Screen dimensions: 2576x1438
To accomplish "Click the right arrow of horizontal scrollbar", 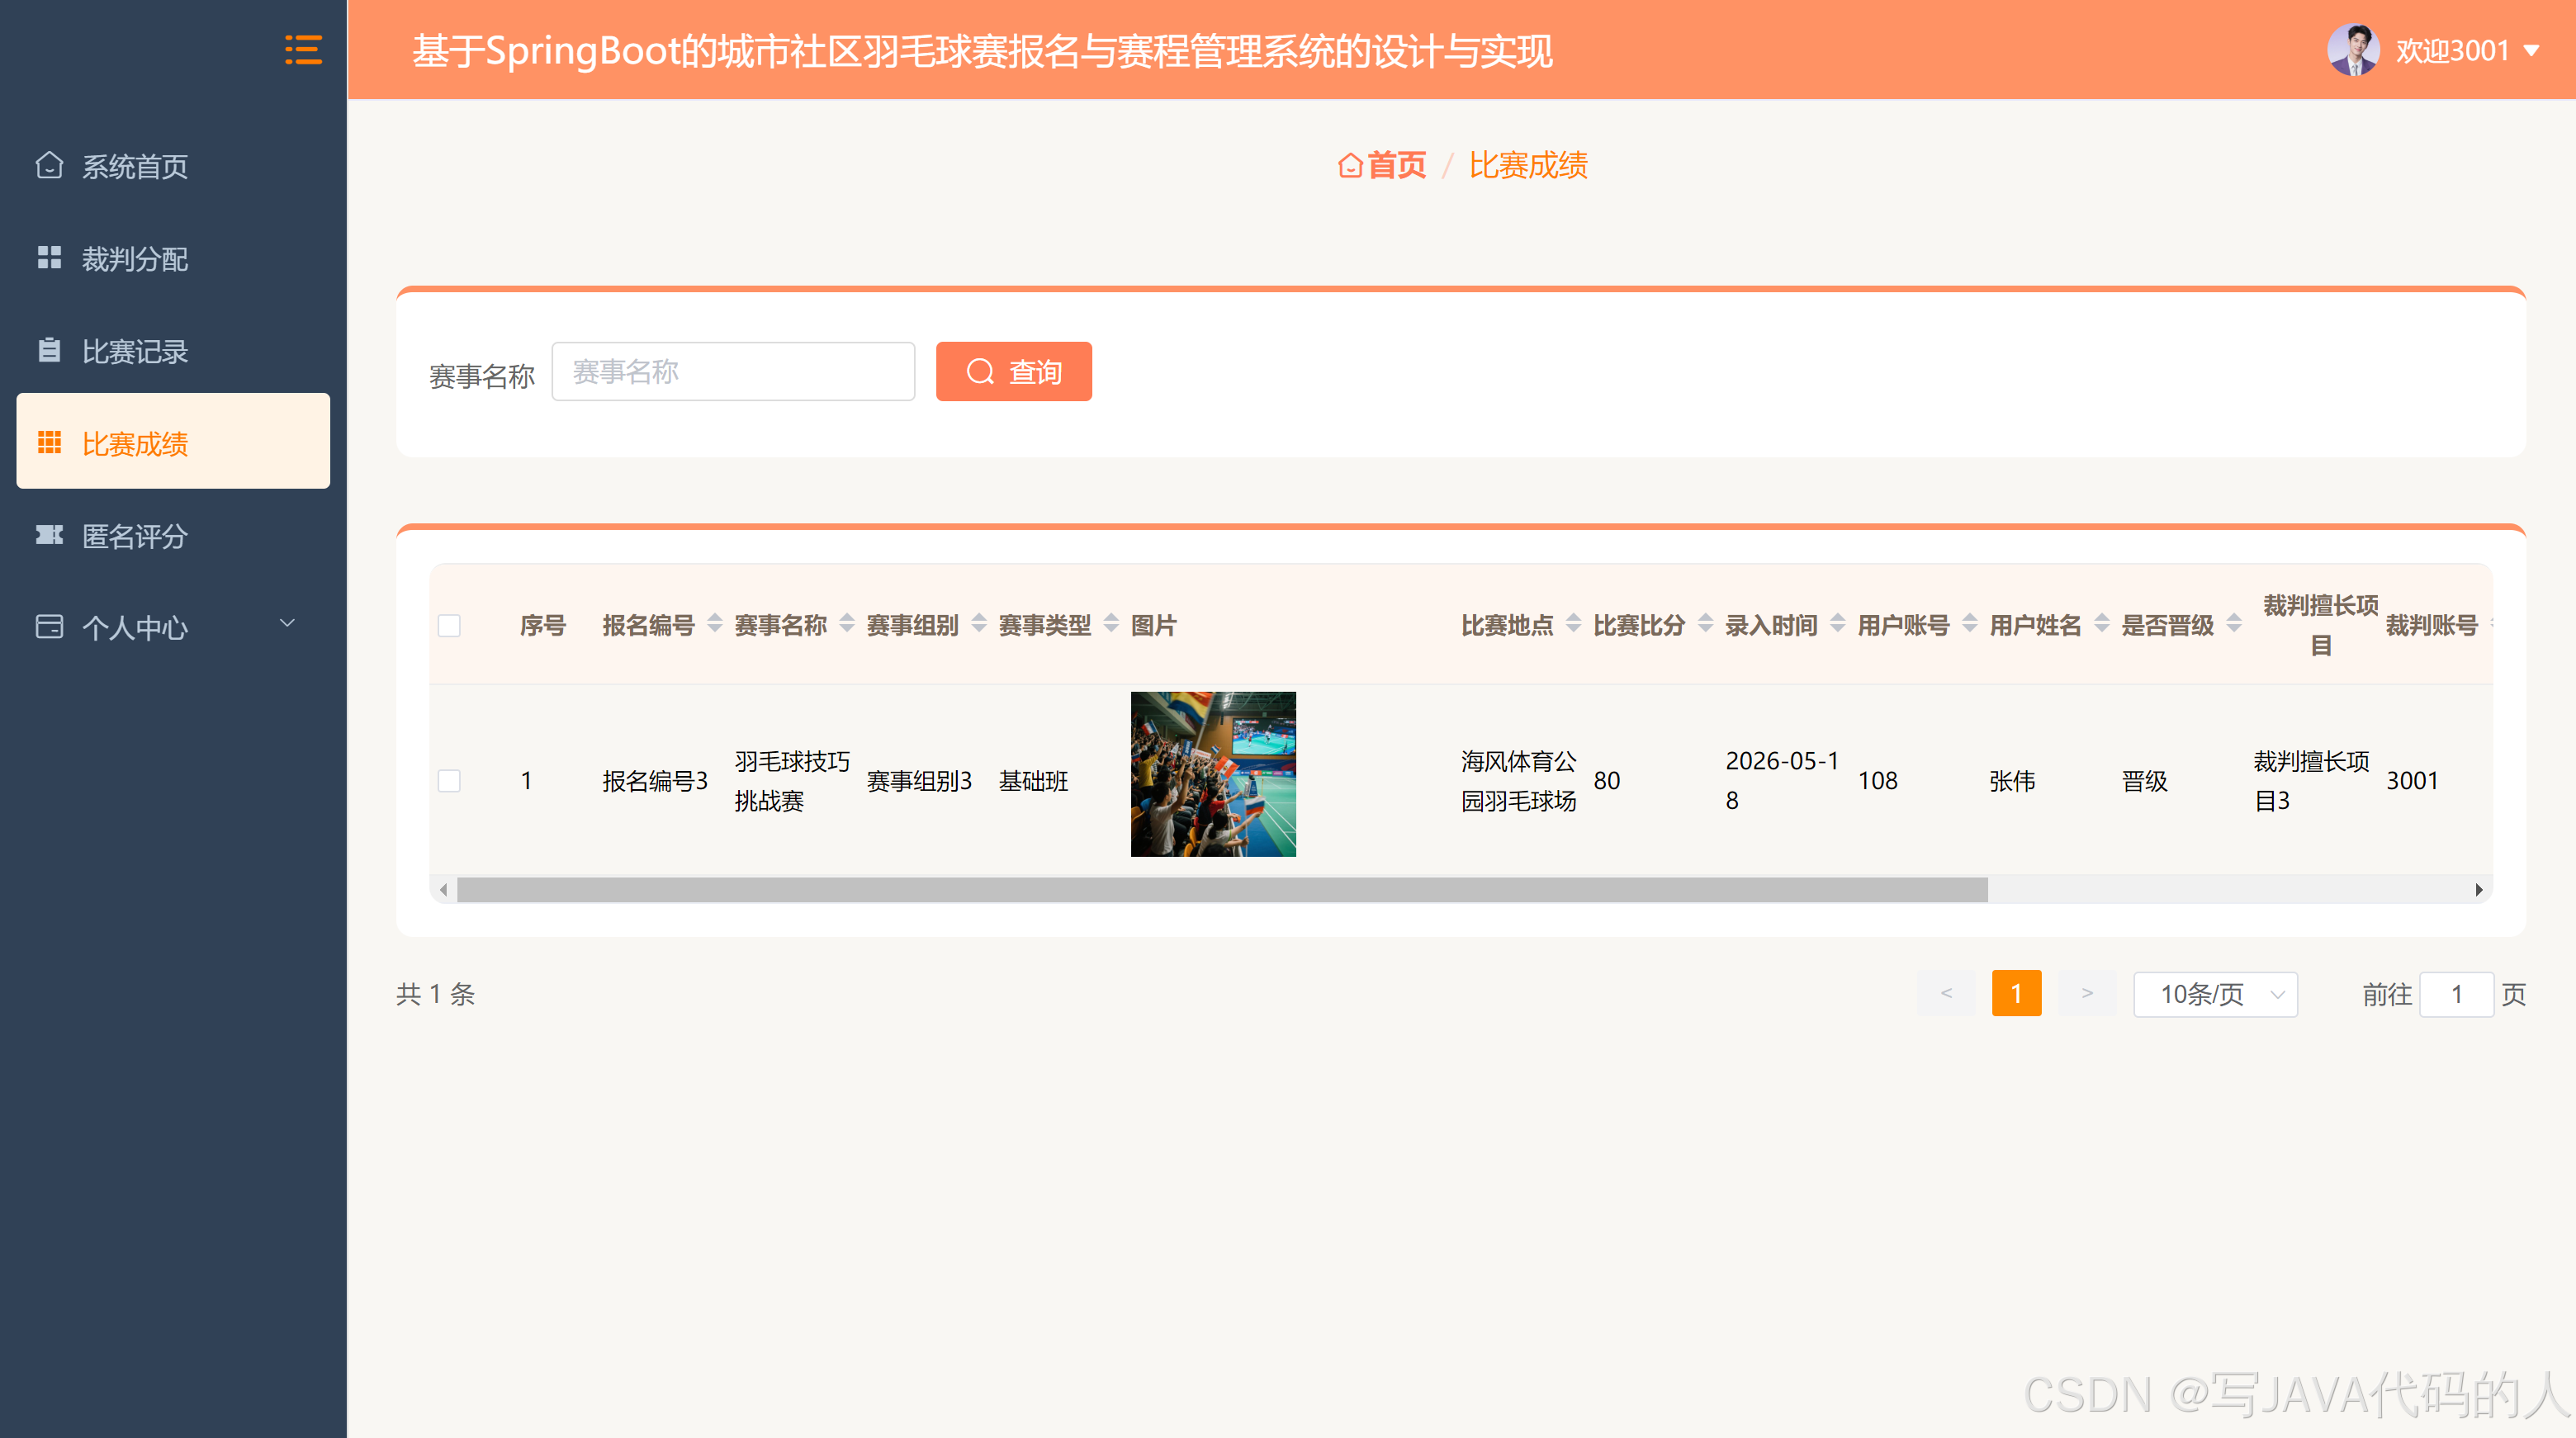I will tap(2479, 889).
